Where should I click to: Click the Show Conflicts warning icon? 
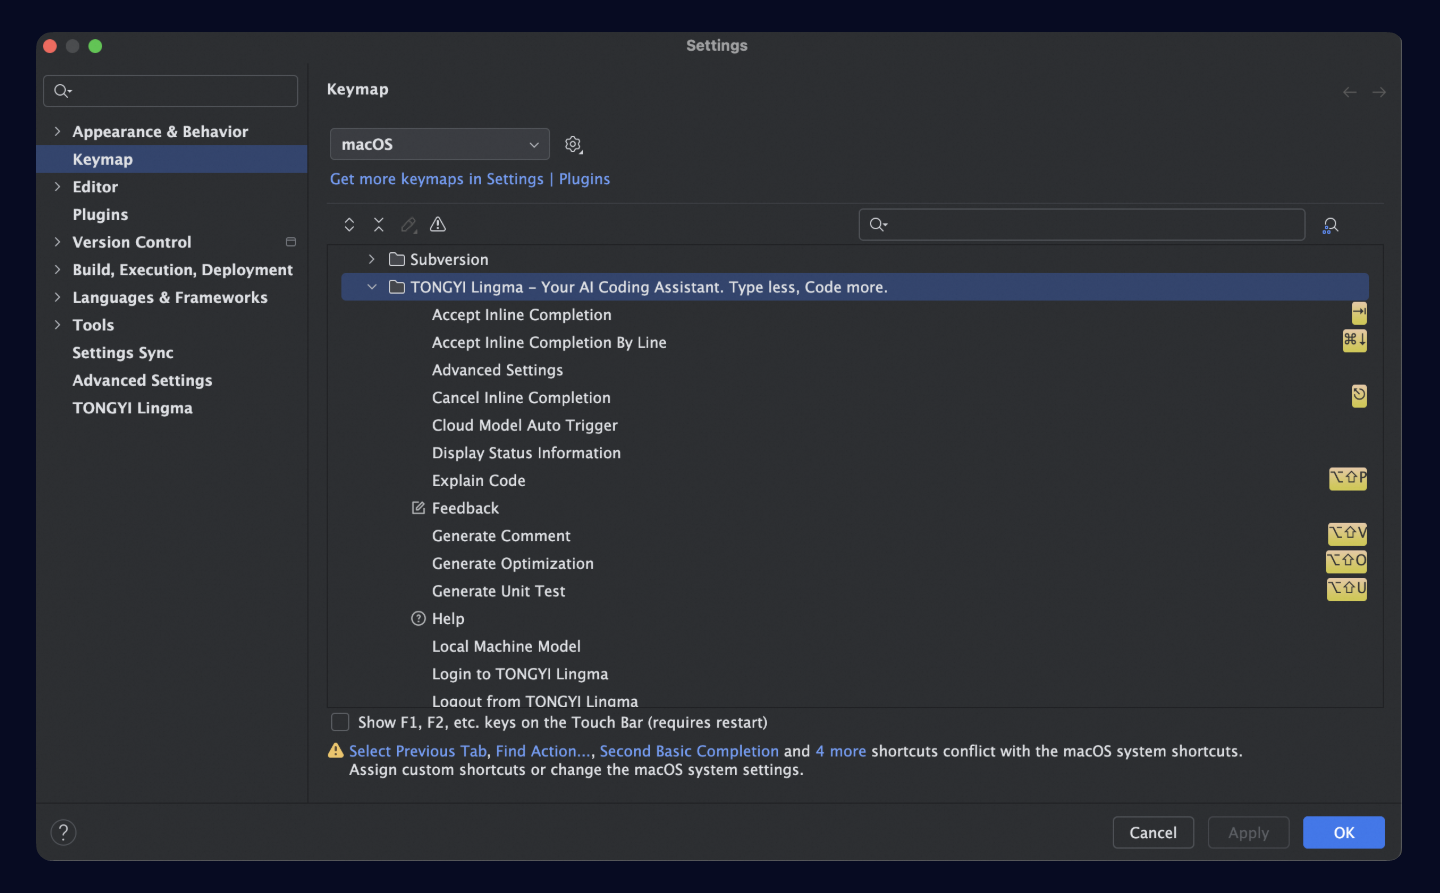tap(438, 225)
